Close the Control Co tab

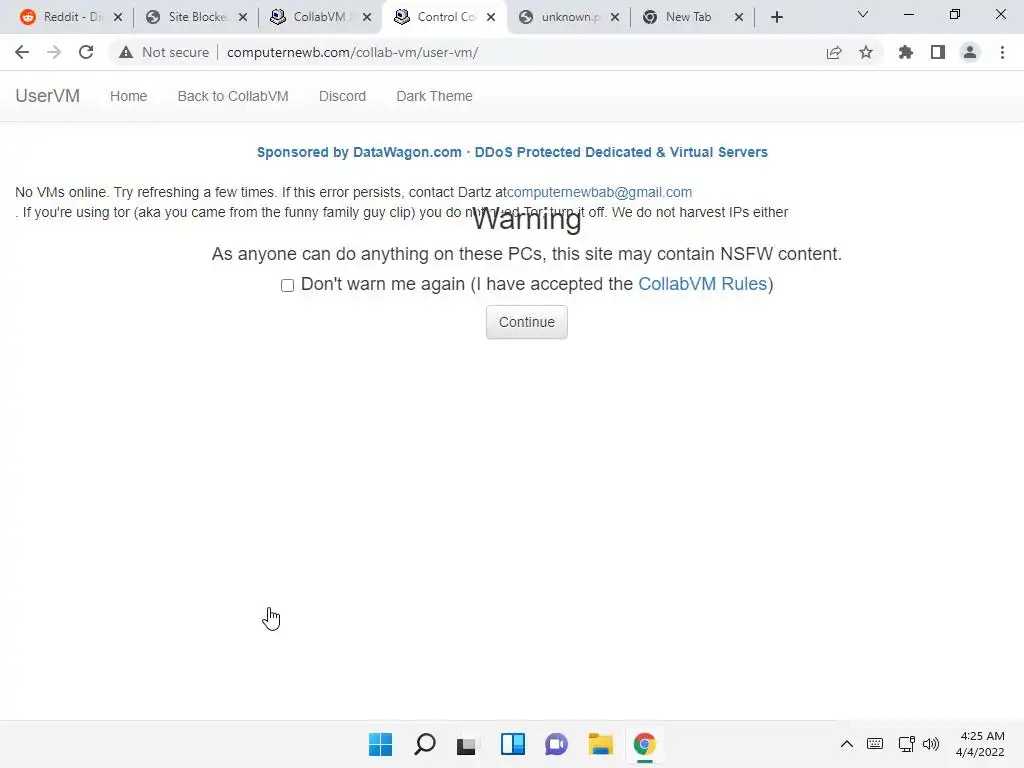[x=491, y=17]
